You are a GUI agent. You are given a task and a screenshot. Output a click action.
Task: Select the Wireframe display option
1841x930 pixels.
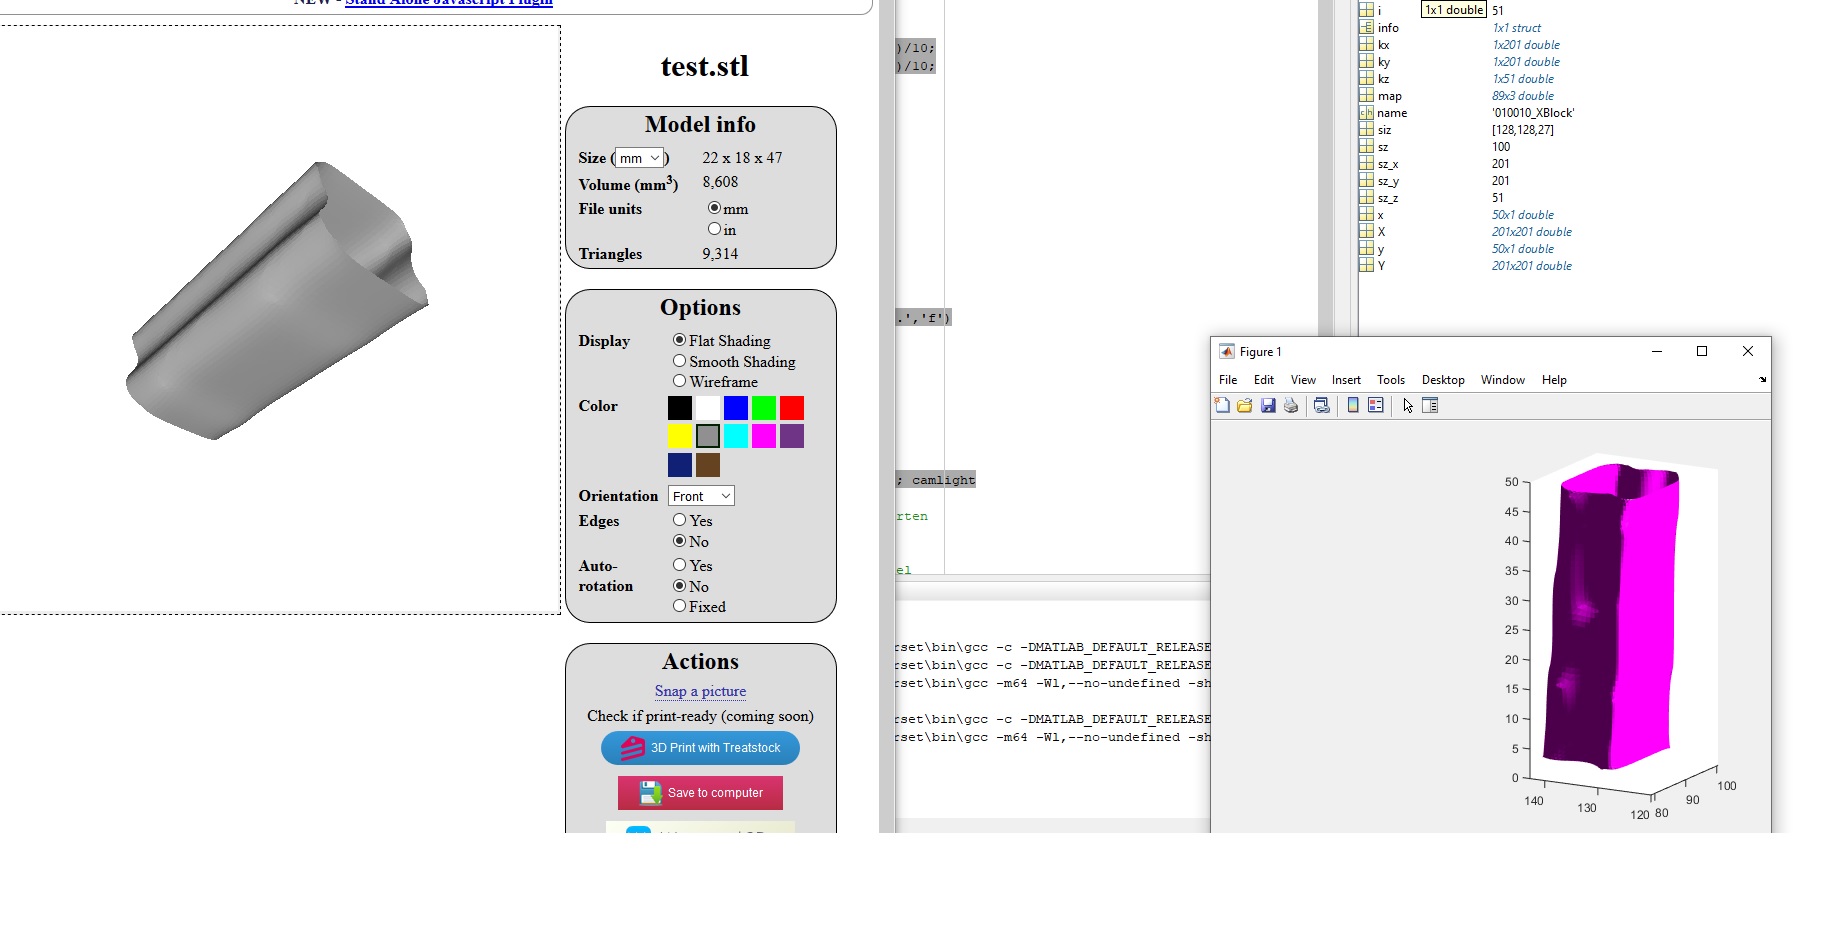(680, 381)
